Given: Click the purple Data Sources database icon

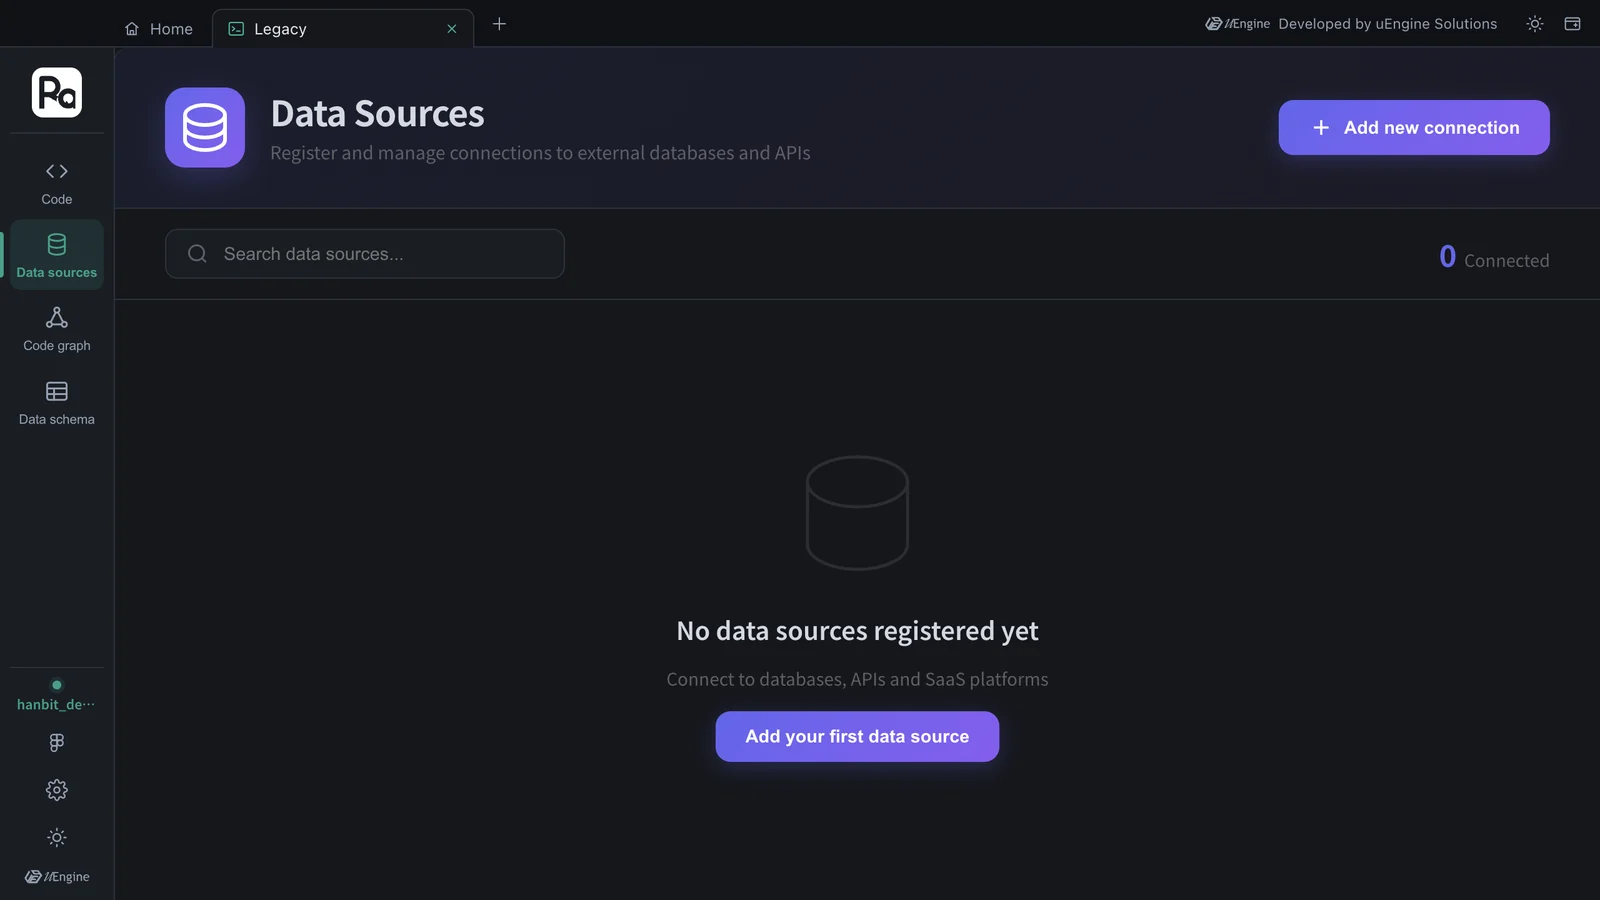Looking at the screenshot, I should pyautogui.click(x=205, y=127).
